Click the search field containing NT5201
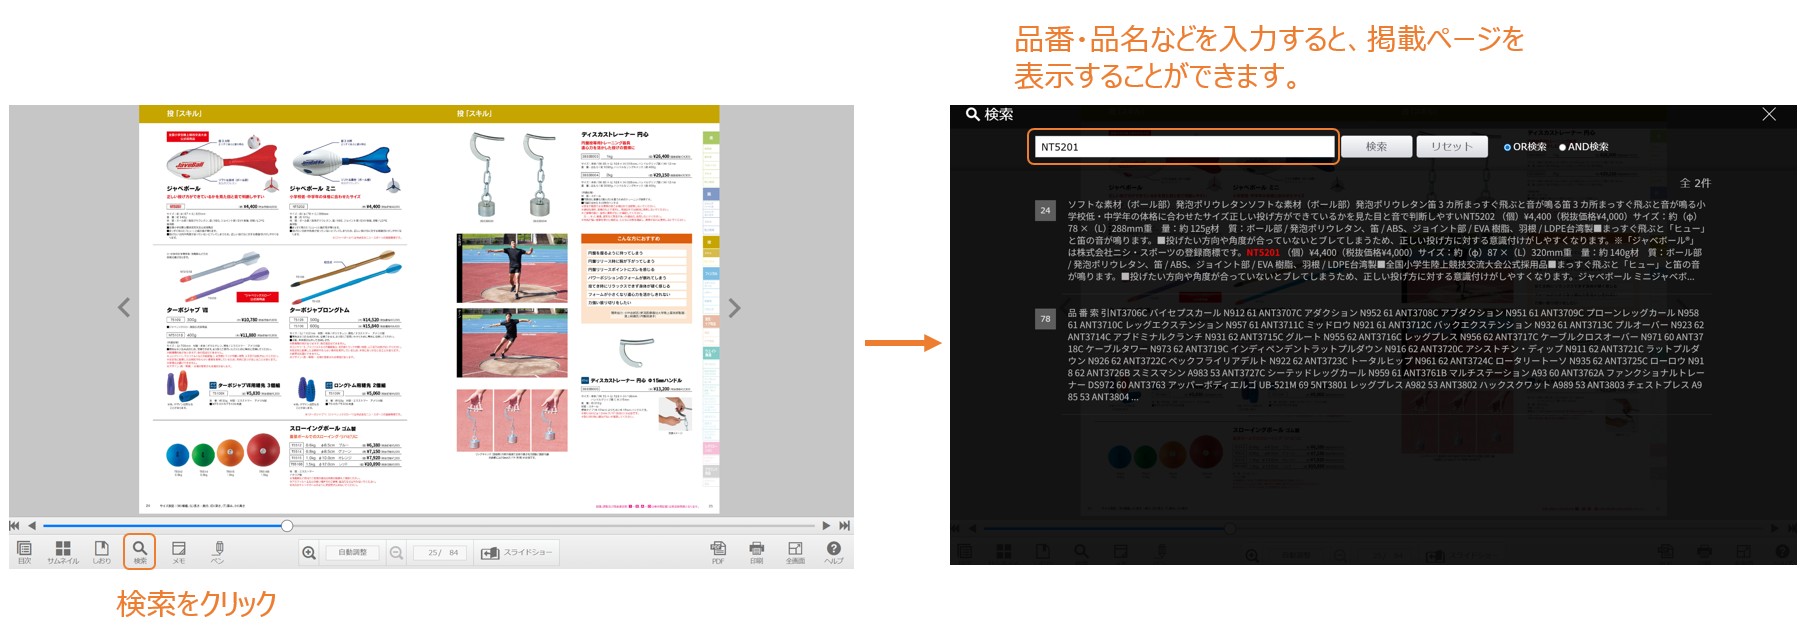 (x=1183, y=147)
